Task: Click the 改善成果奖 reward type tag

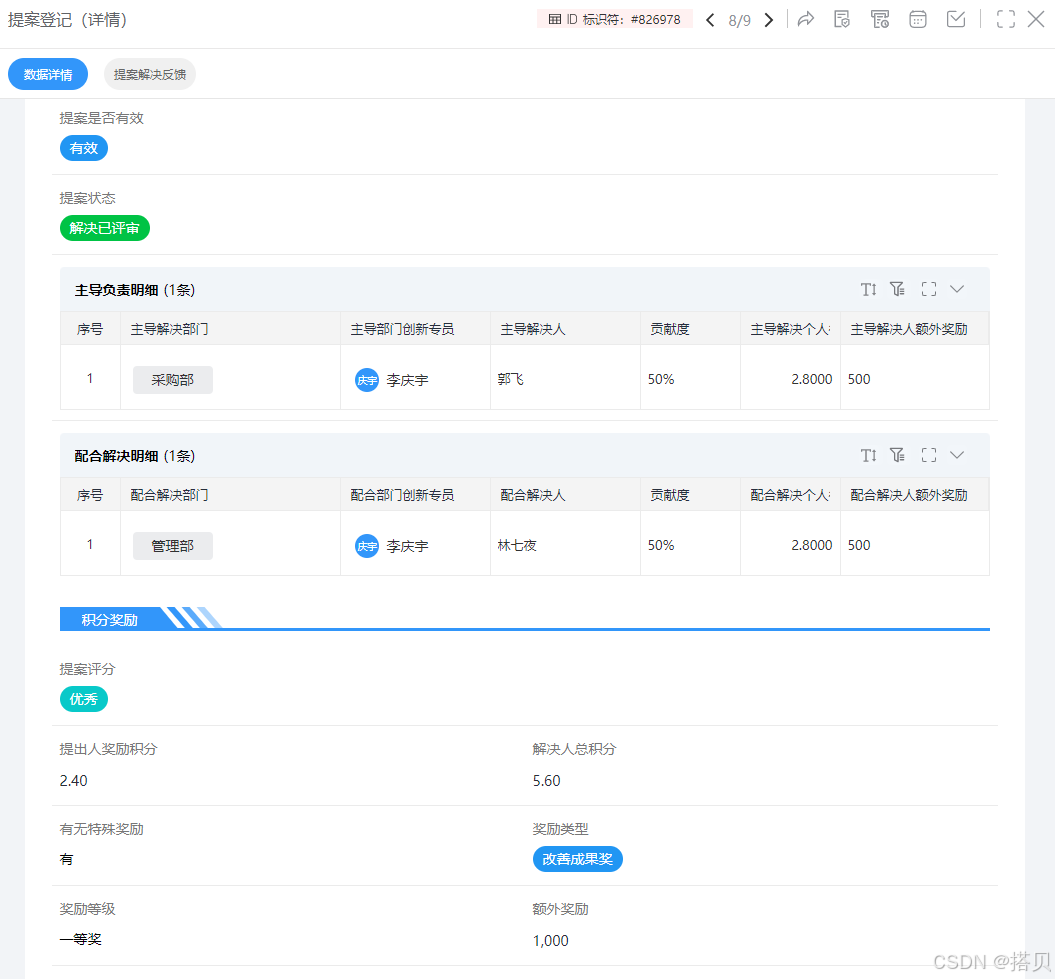Action: tap(577, 859)
